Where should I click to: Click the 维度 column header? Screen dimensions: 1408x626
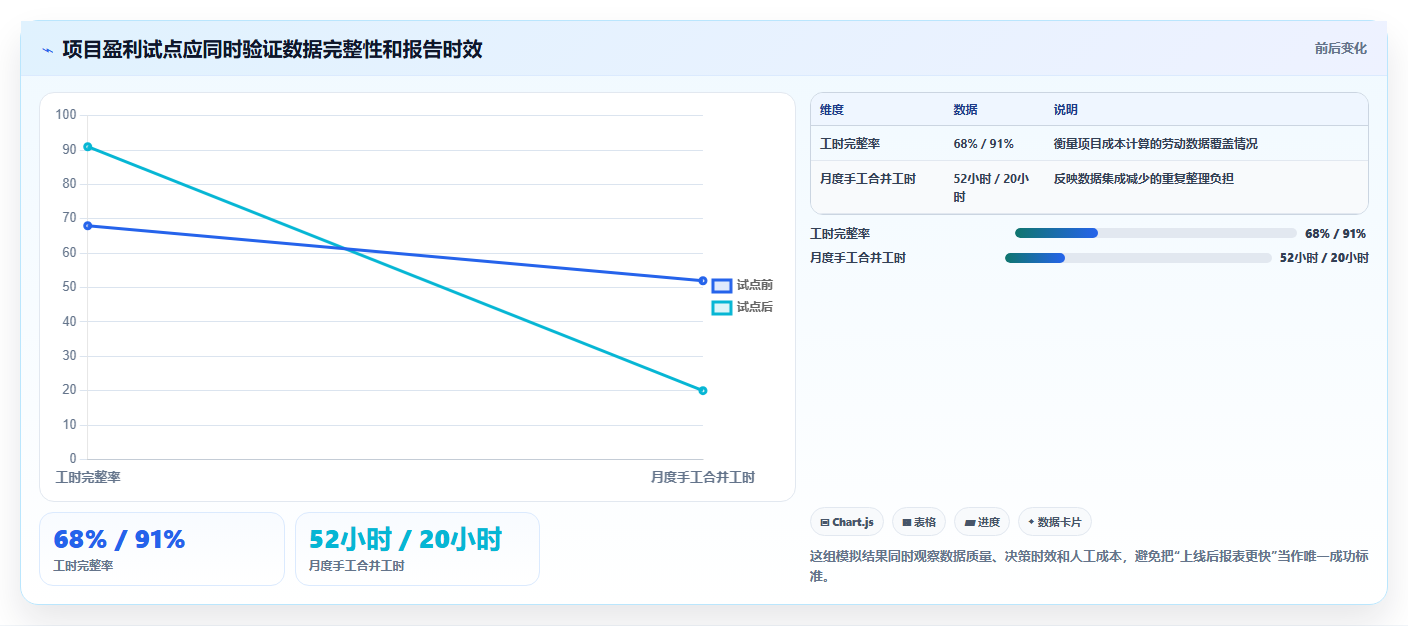tap(832, 110)
